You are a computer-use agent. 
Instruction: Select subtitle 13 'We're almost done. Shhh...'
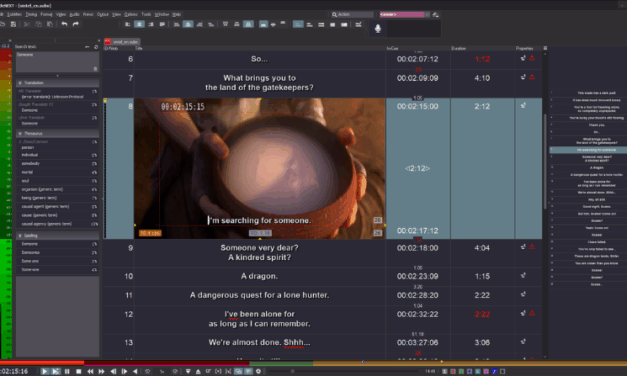[259, 343]
